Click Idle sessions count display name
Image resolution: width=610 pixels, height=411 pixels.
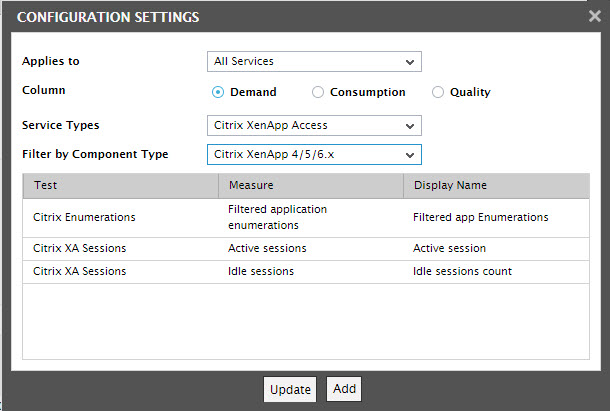[462, 271]
